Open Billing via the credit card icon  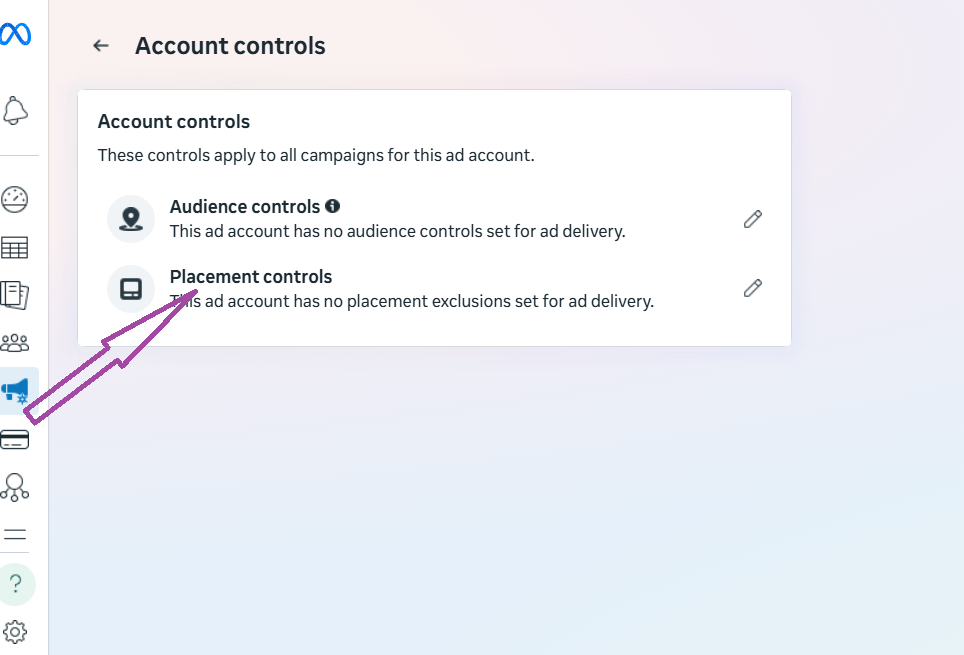coord(14,438)
